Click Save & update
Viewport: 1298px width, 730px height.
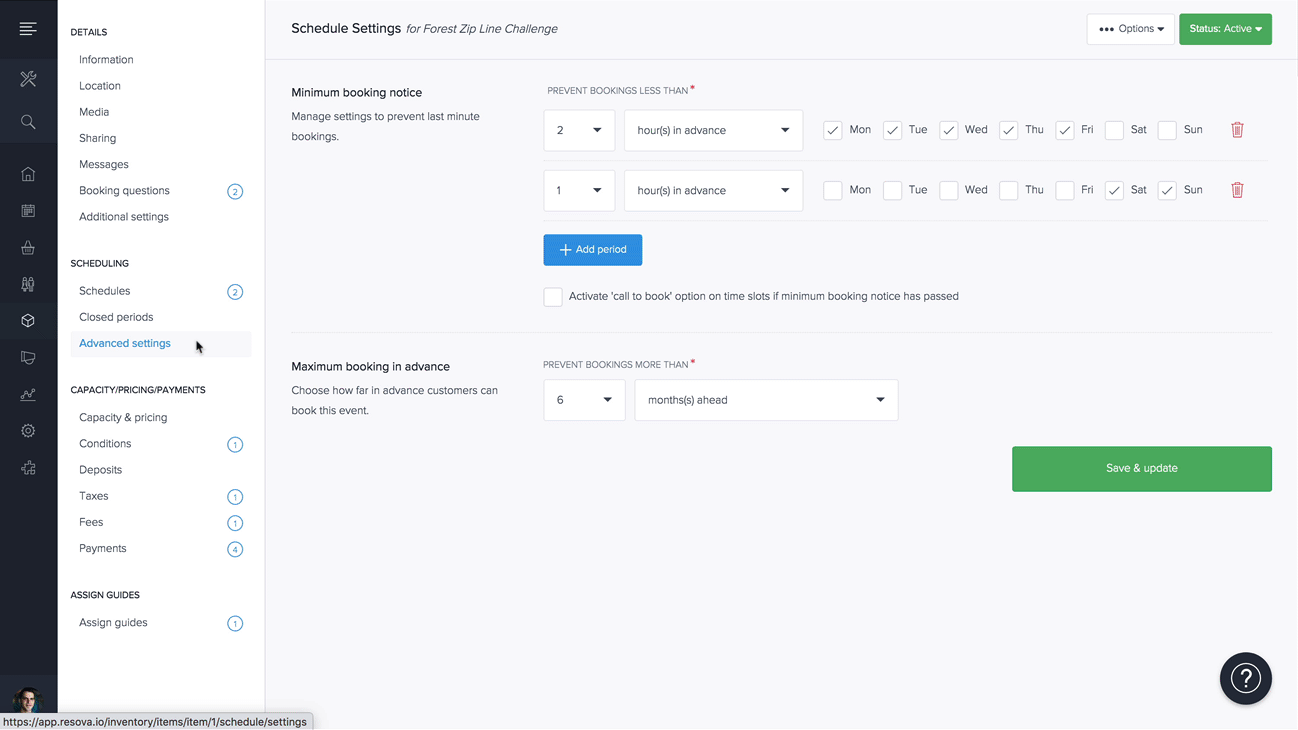point(1141,468)
